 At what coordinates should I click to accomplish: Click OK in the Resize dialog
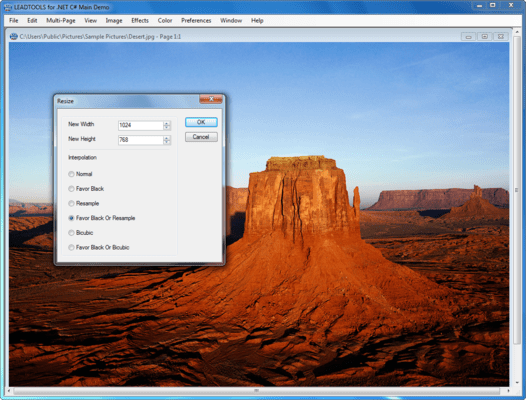[x=201, y=122]
